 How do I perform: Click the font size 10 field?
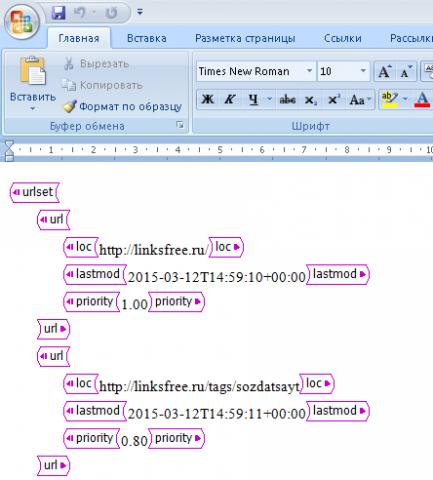pyautogui.click(x=337, y=71)
